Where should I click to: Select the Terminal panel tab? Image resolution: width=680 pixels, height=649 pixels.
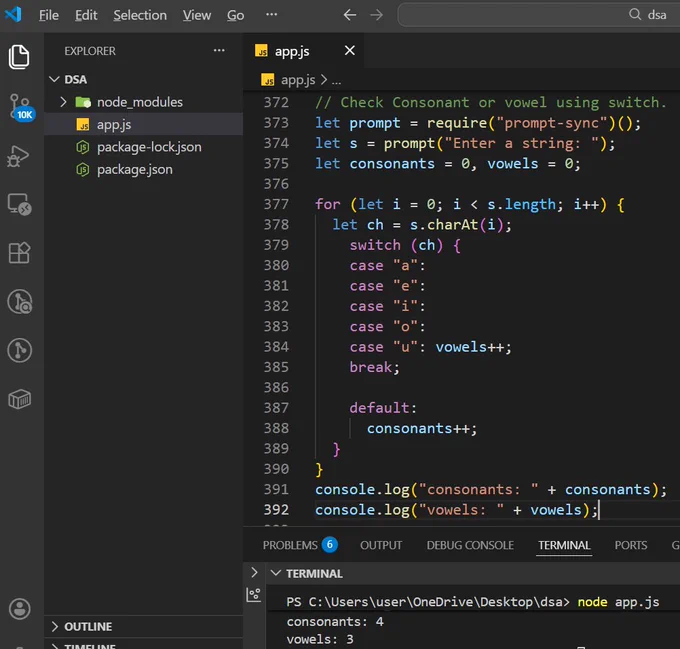click(x=564, y=545)
